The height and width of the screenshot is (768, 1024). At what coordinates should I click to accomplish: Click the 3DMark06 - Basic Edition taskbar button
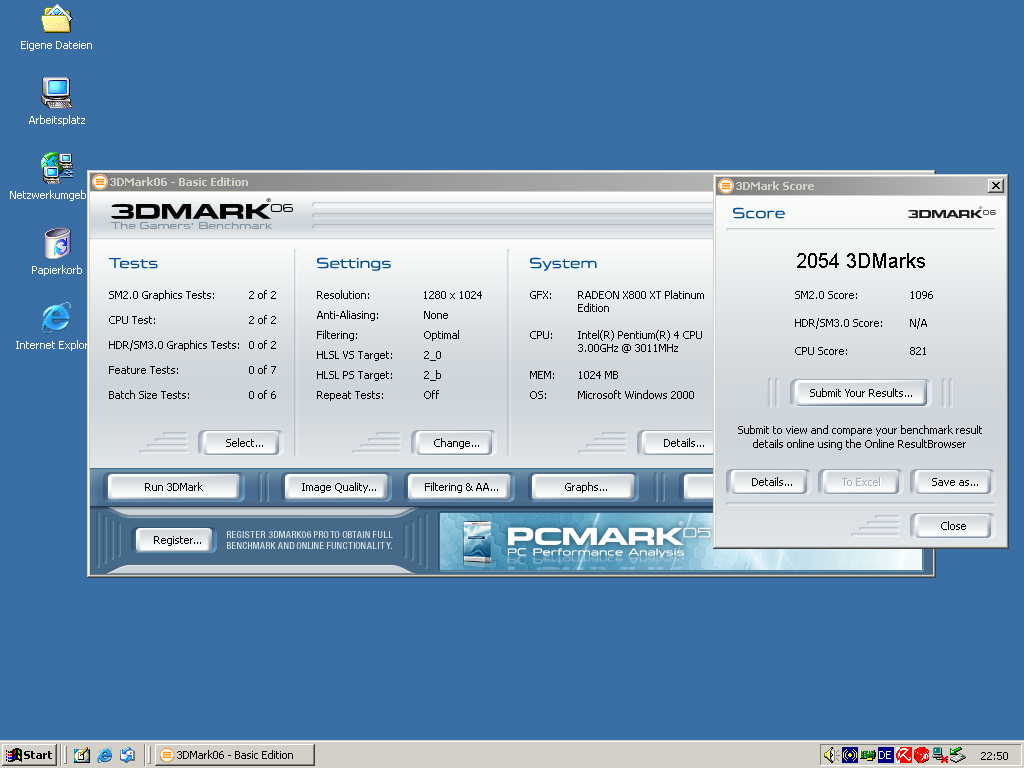[235, 755]
